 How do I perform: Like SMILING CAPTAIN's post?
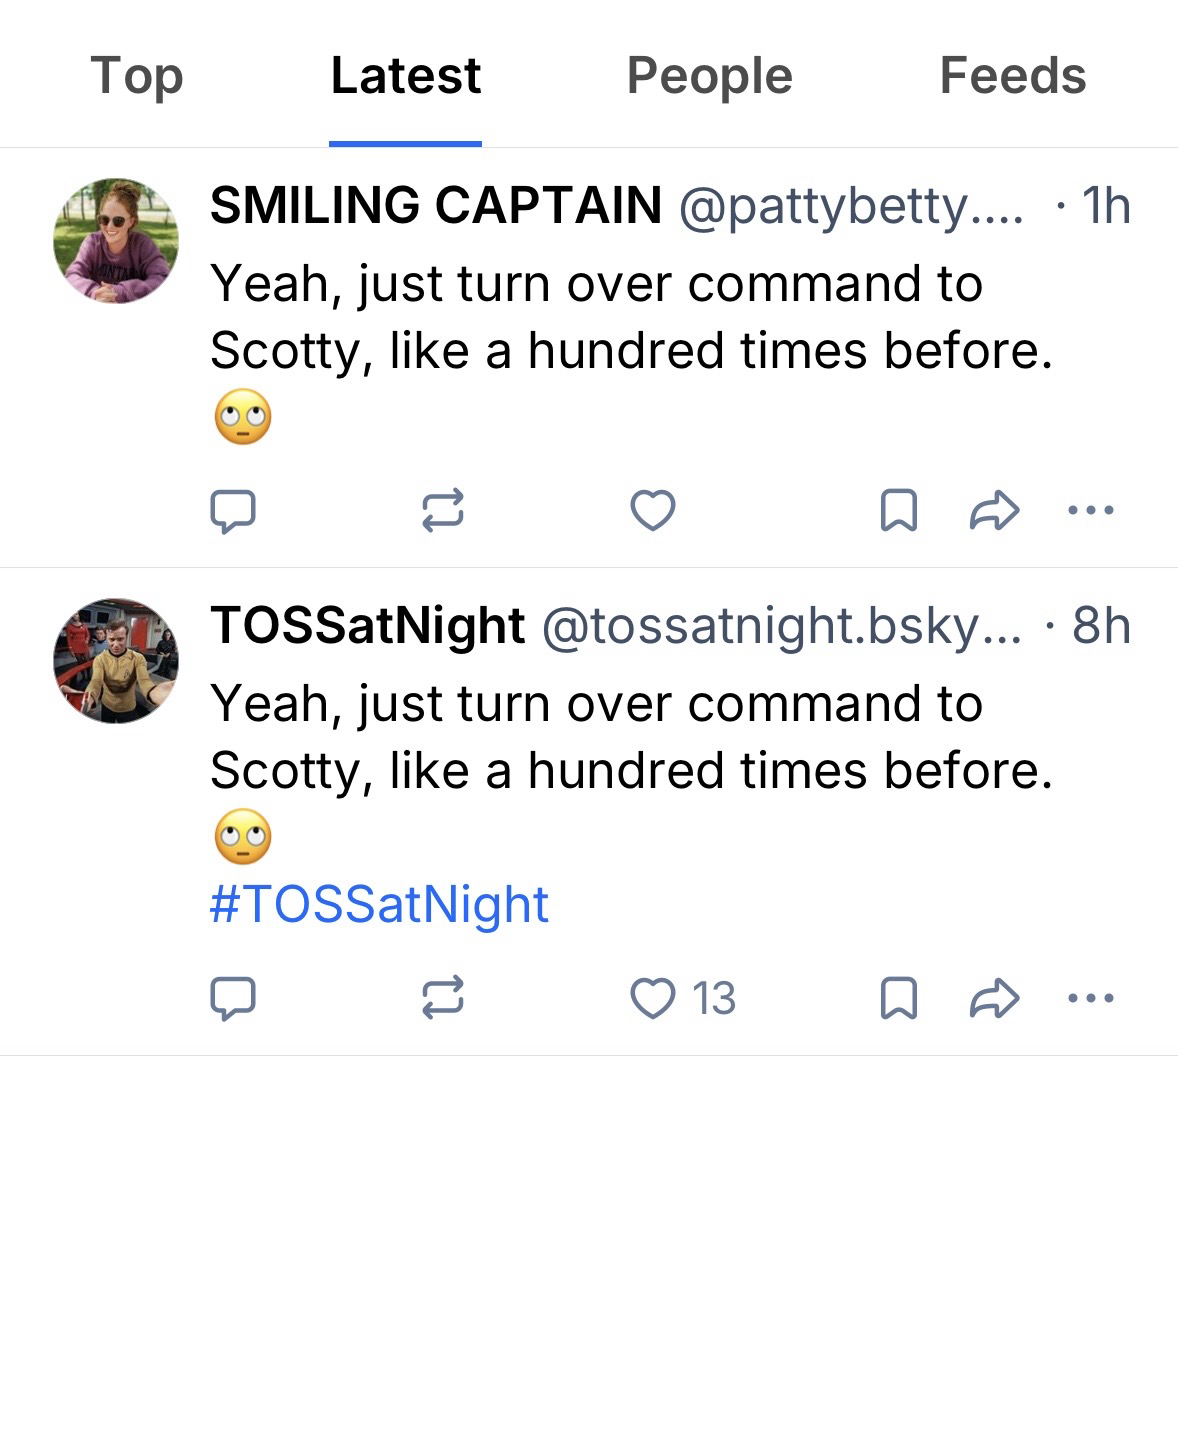point(653,511)
